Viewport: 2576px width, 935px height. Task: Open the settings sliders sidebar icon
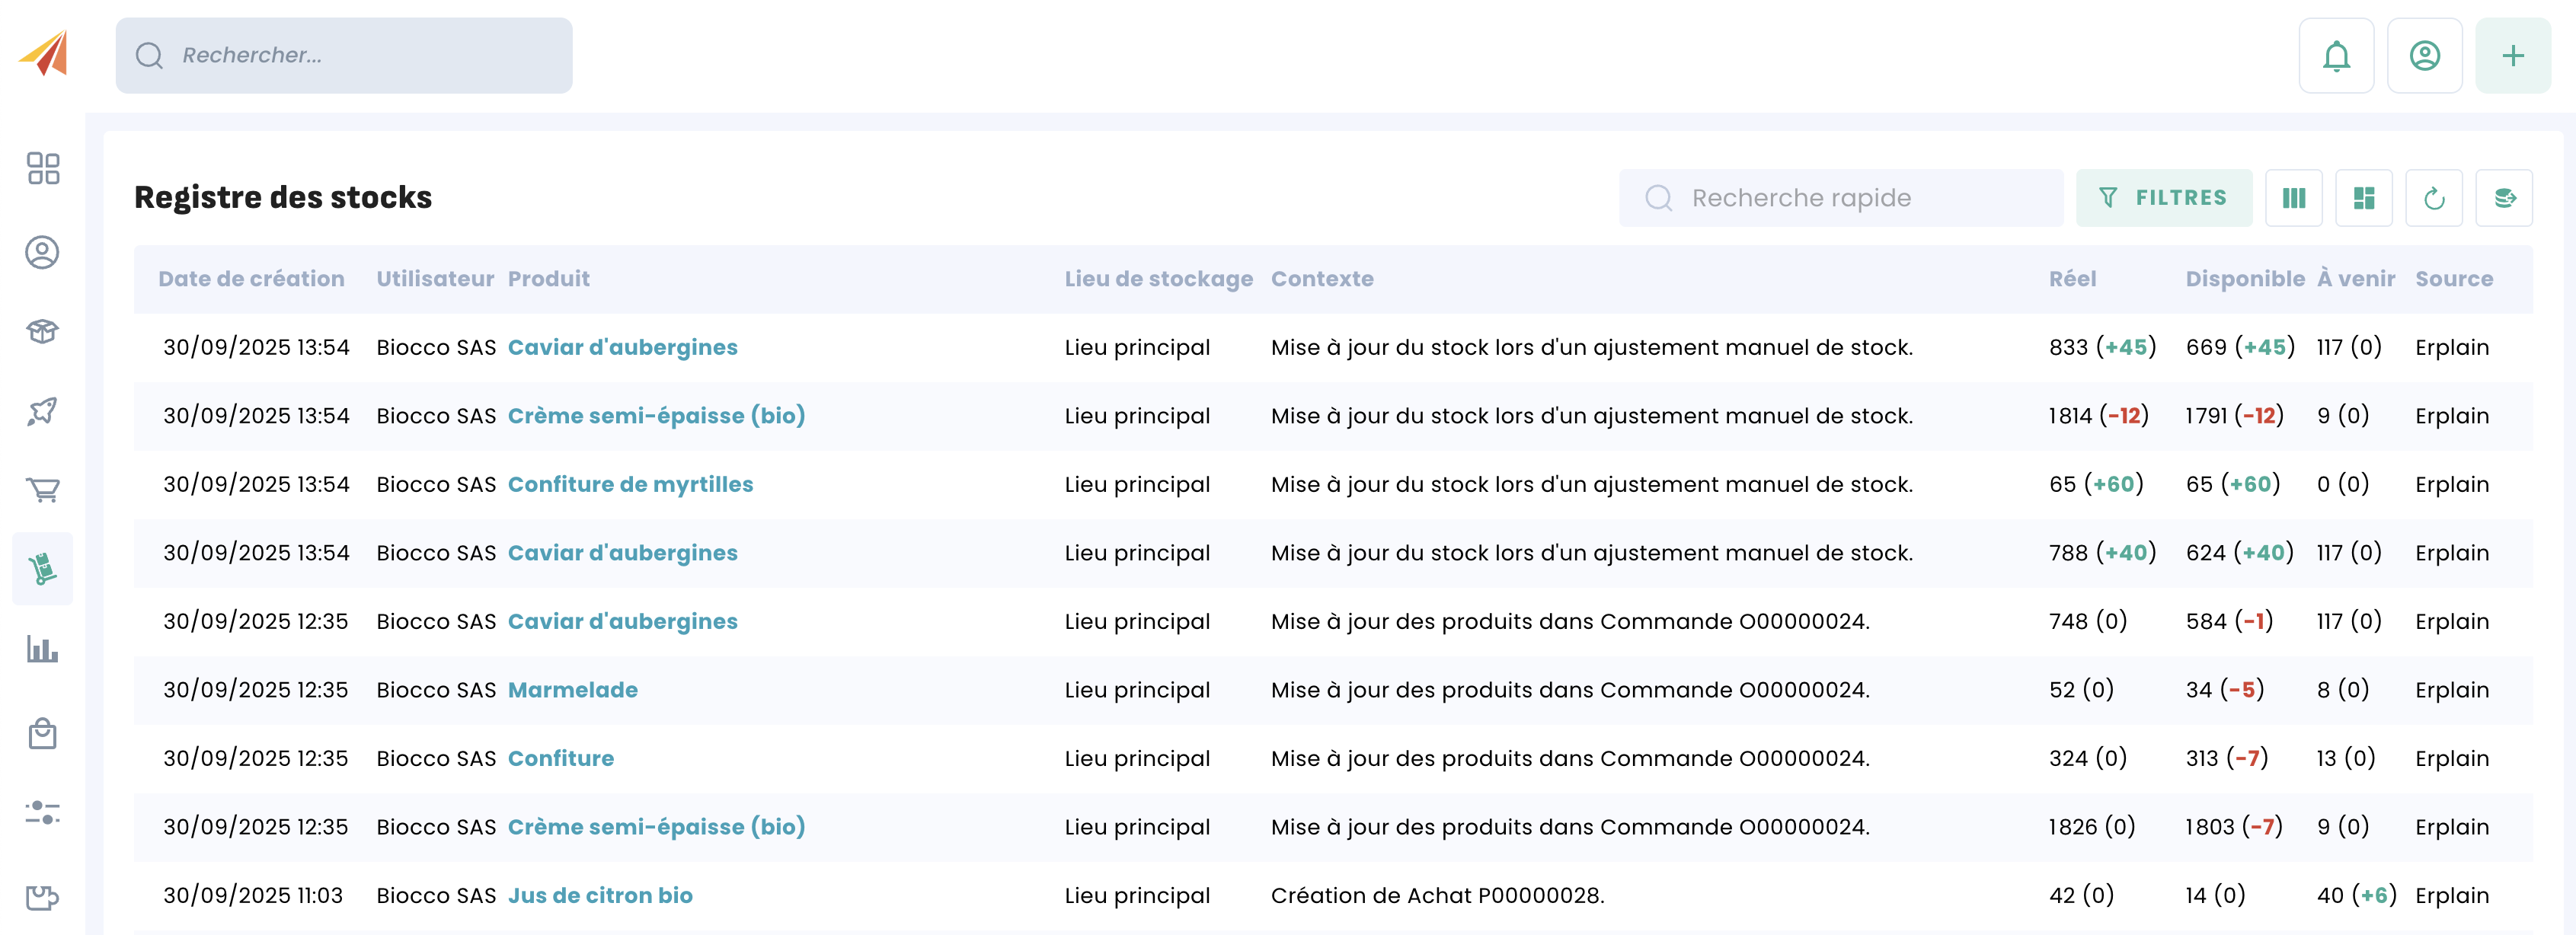(x=43, y=812)
